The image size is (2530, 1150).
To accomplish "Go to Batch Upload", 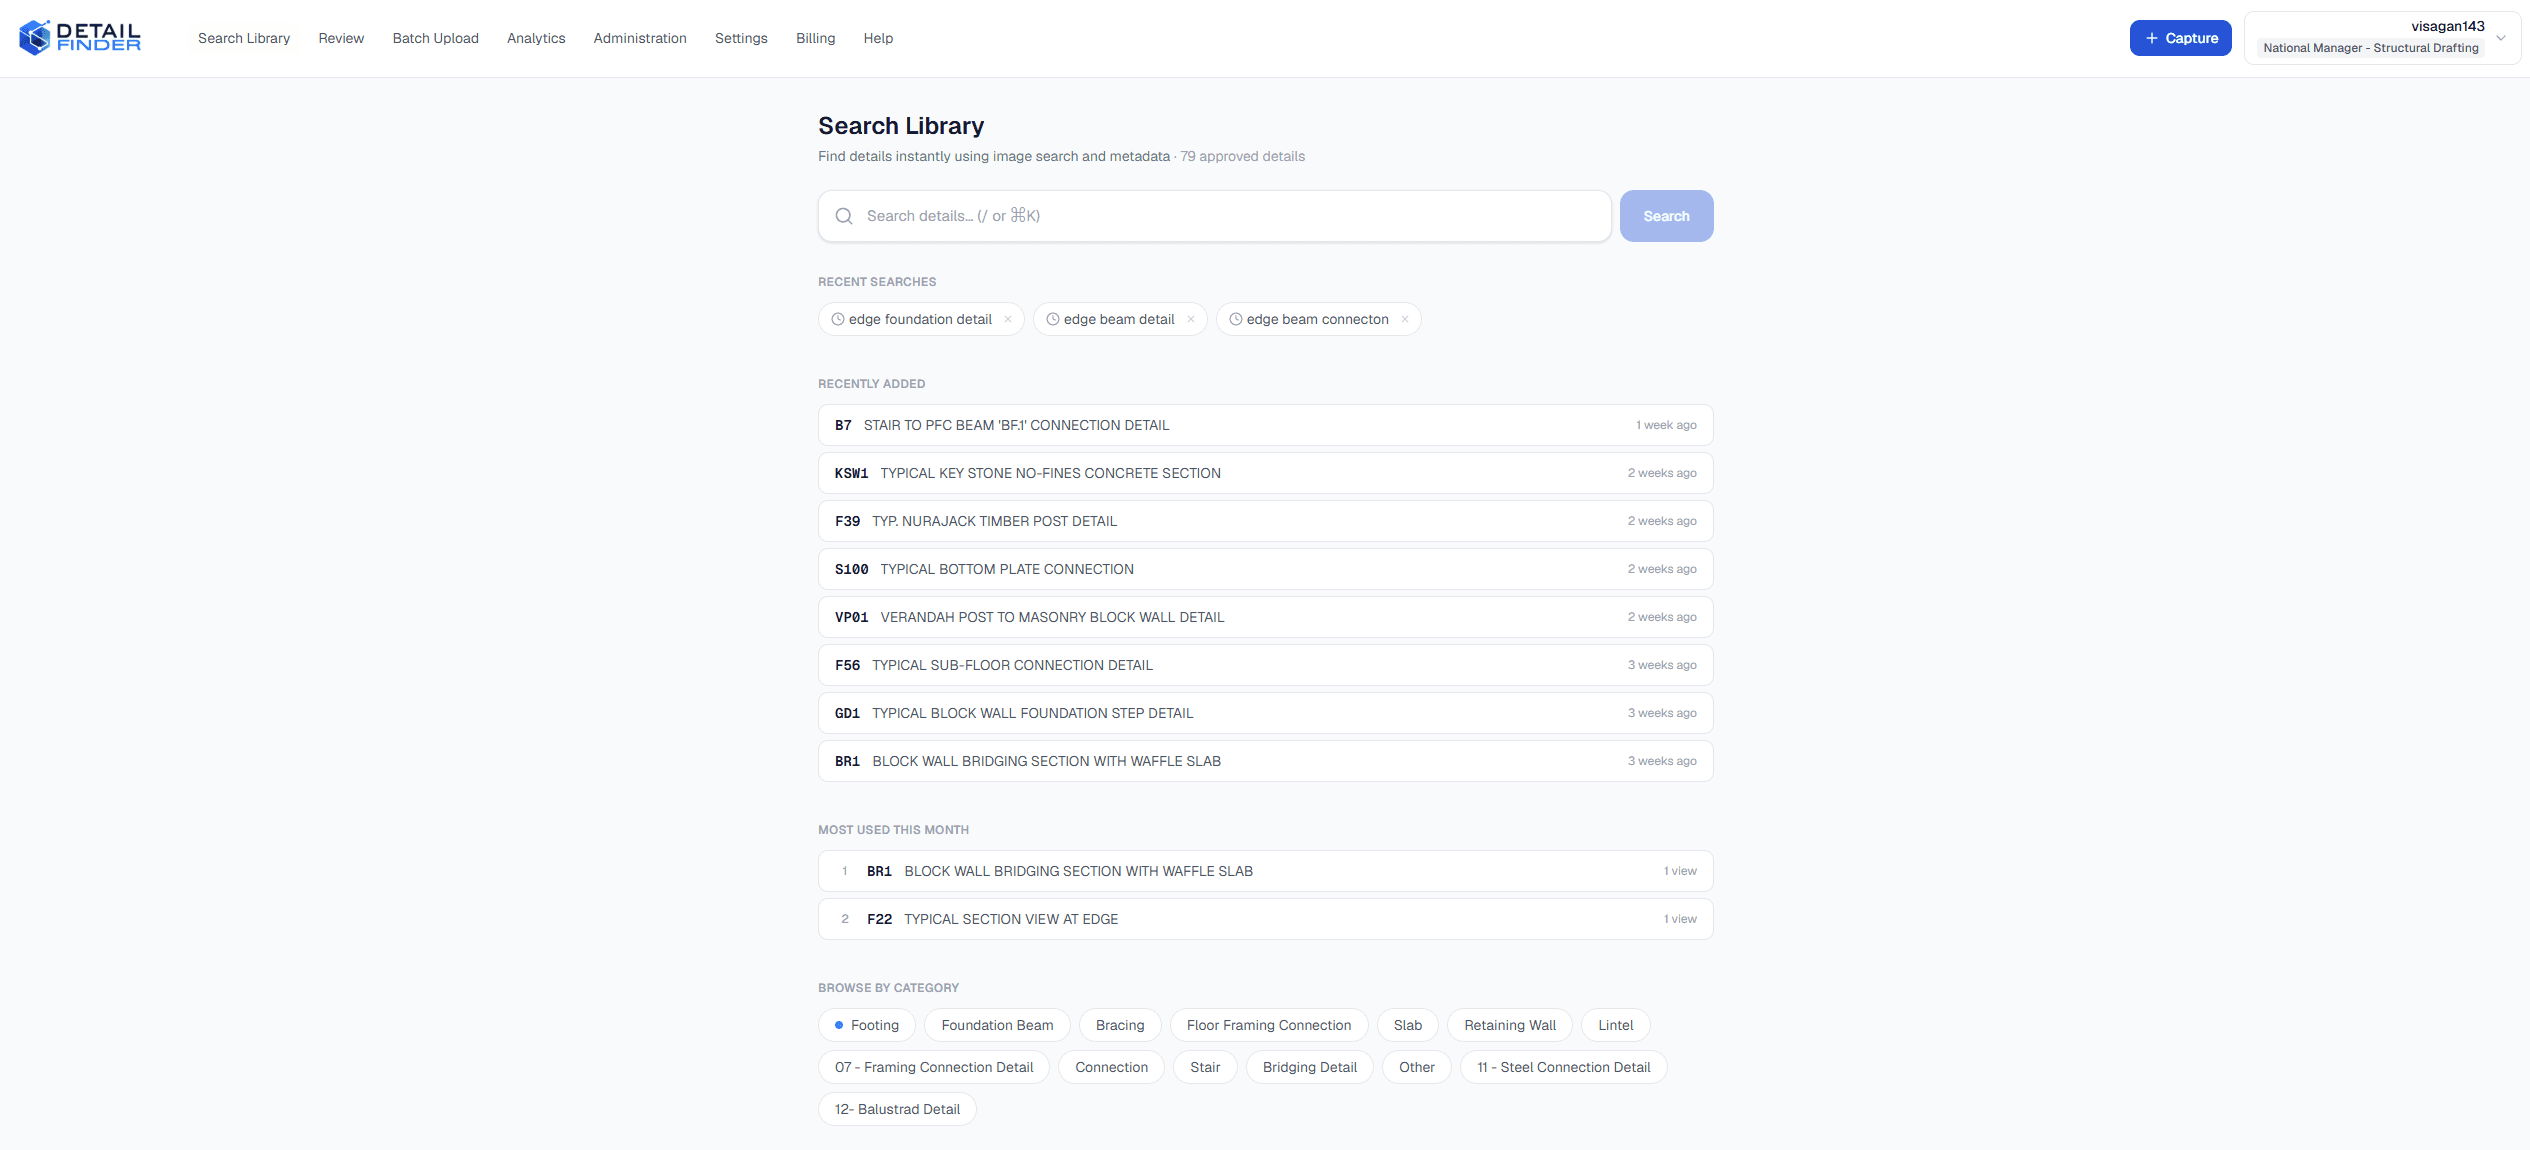I will click(x=435, y=38).
